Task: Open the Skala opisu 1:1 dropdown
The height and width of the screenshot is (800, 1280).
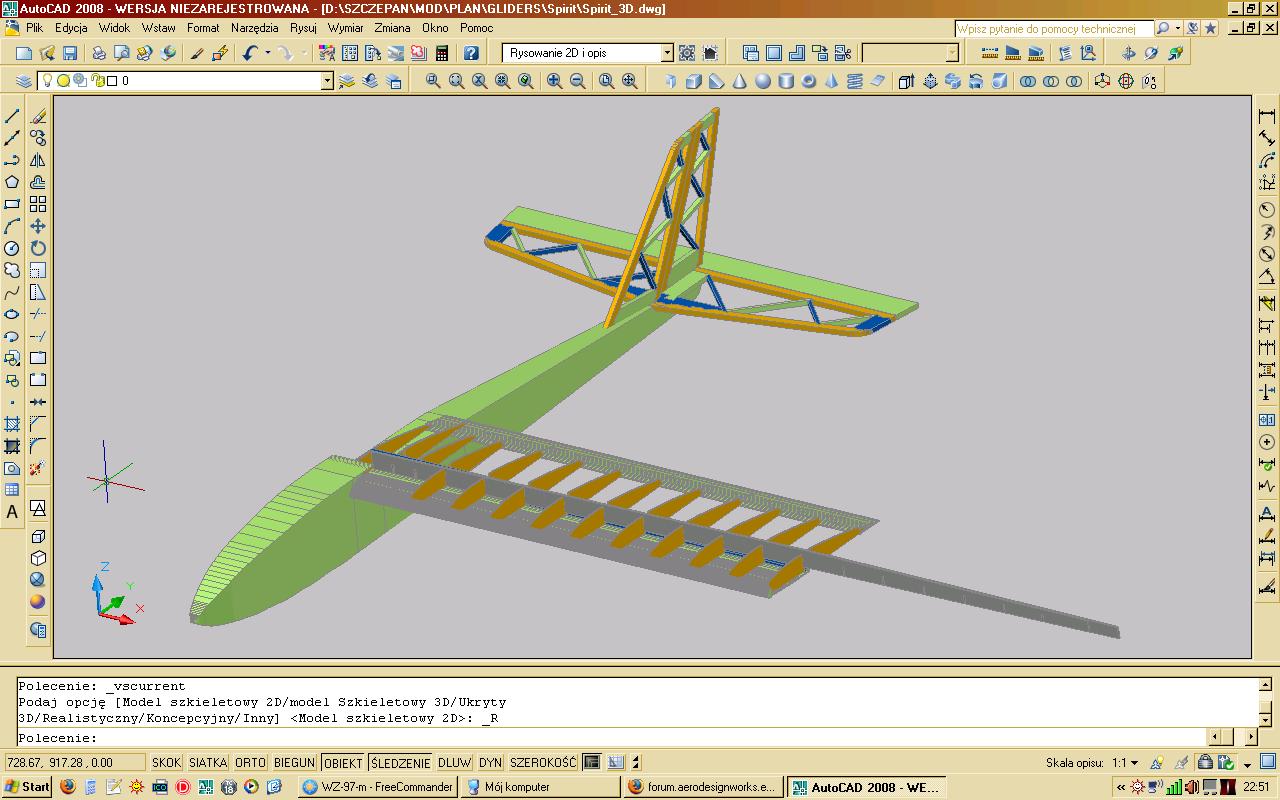Action: coord(1134,763)
